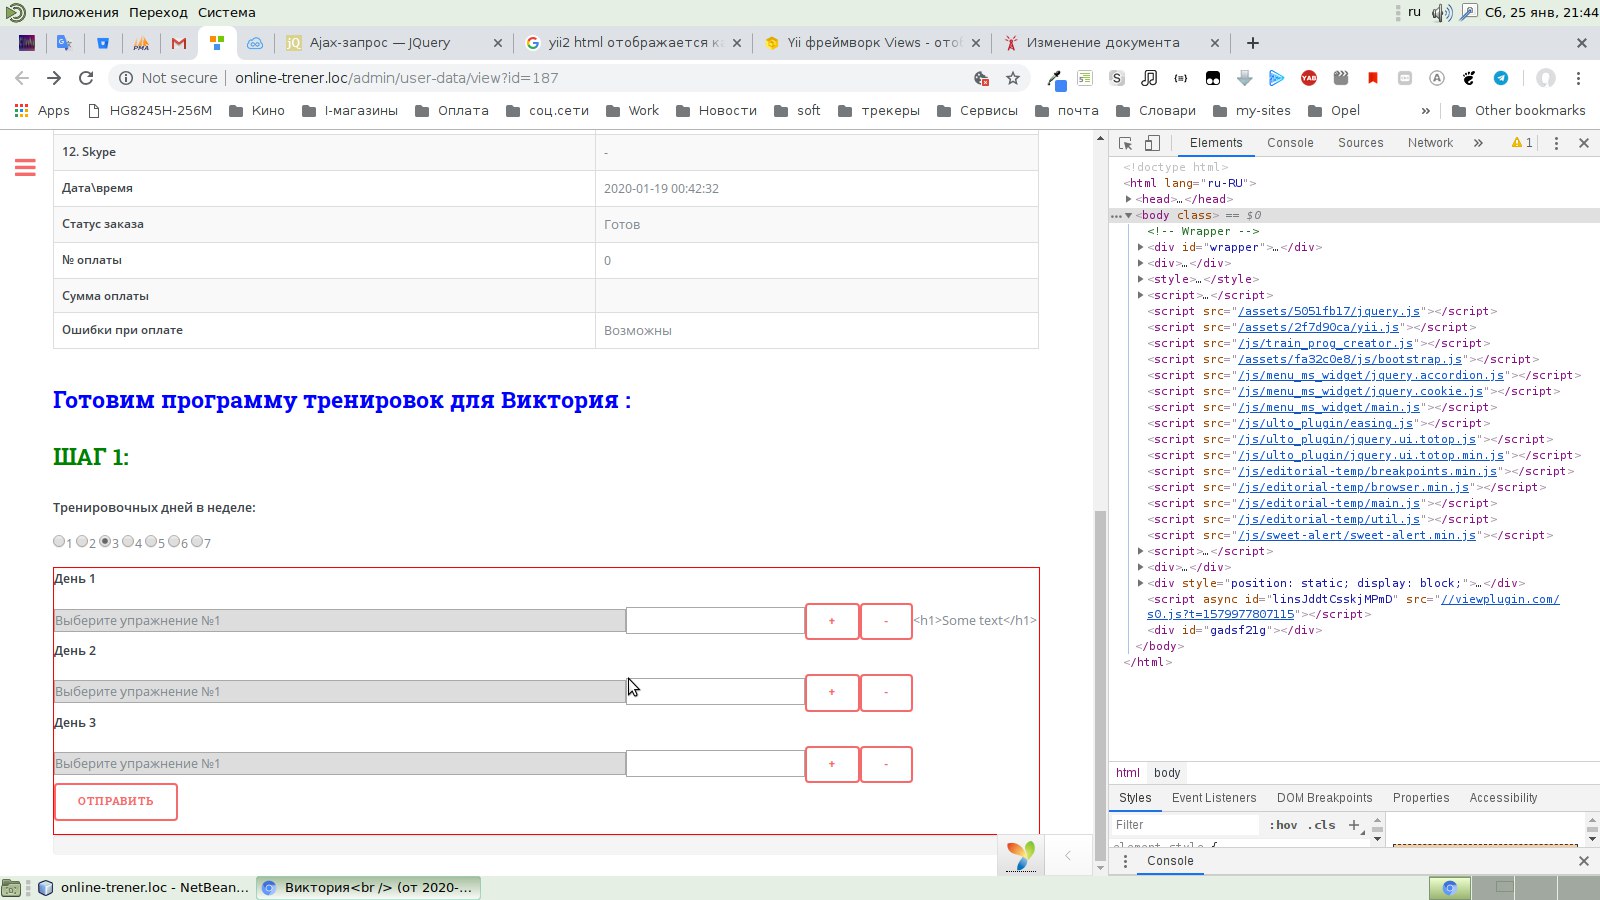This screenshot has width=1600, height=900.
Task: Open the blue play-arrow extension icon
Action: pos(1277,78)
